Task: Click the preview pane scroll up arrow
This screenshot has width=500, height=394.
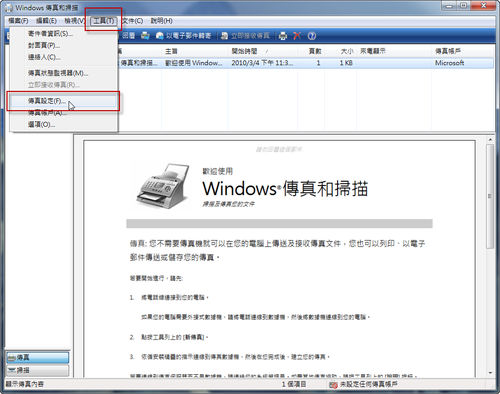Action: (x=490, y=140)
